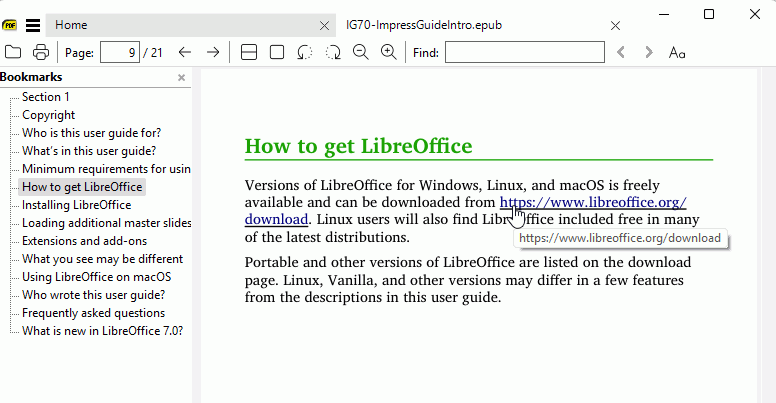Click the '/ 21' total pages label

click(153, 52)
